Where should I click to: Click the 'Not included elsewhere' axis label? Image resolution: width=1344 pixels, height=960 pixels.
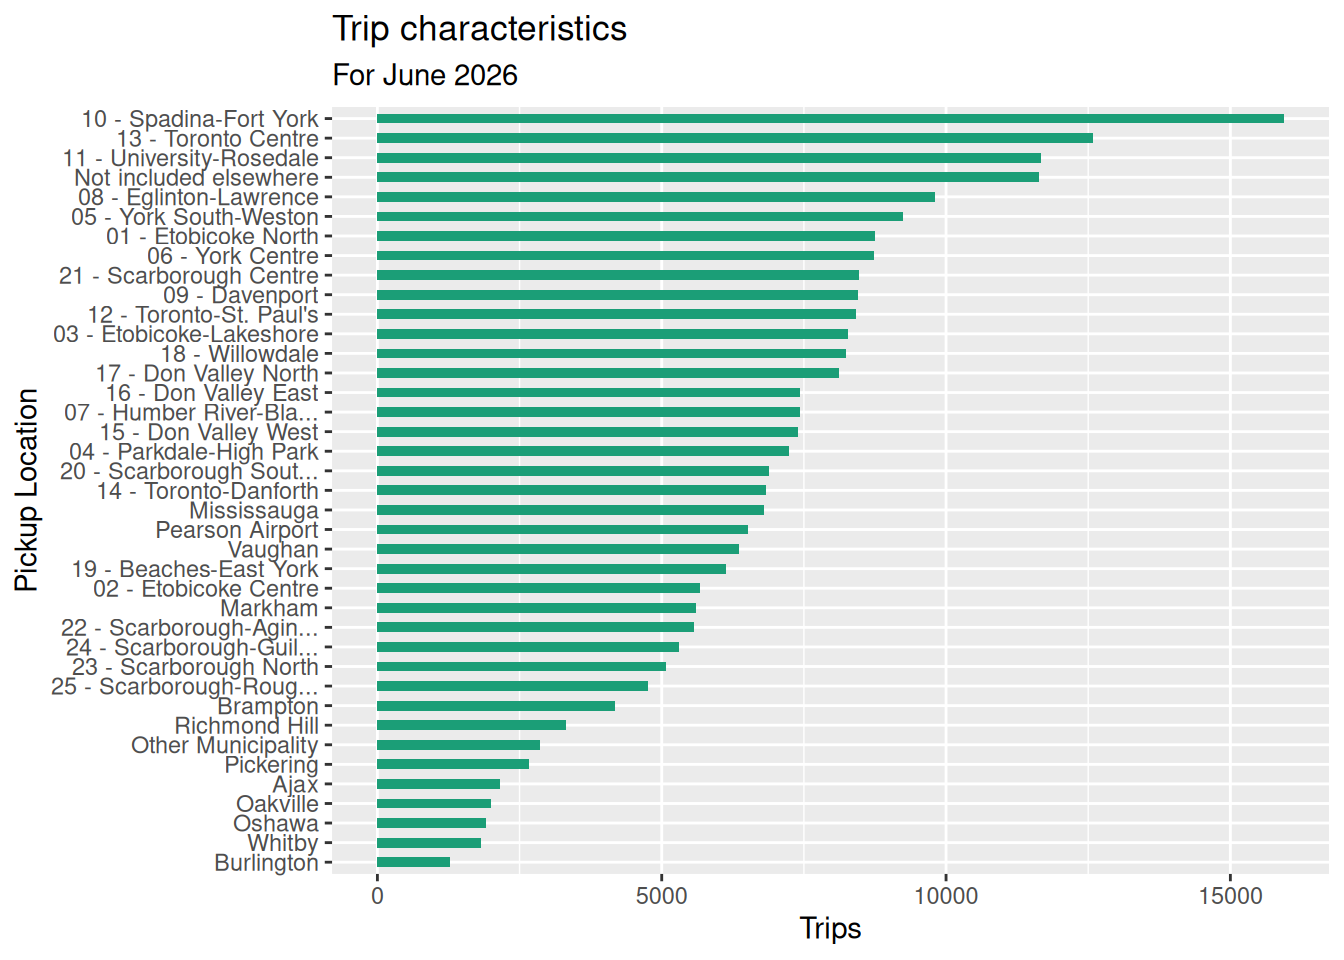(x=196, y=177)
